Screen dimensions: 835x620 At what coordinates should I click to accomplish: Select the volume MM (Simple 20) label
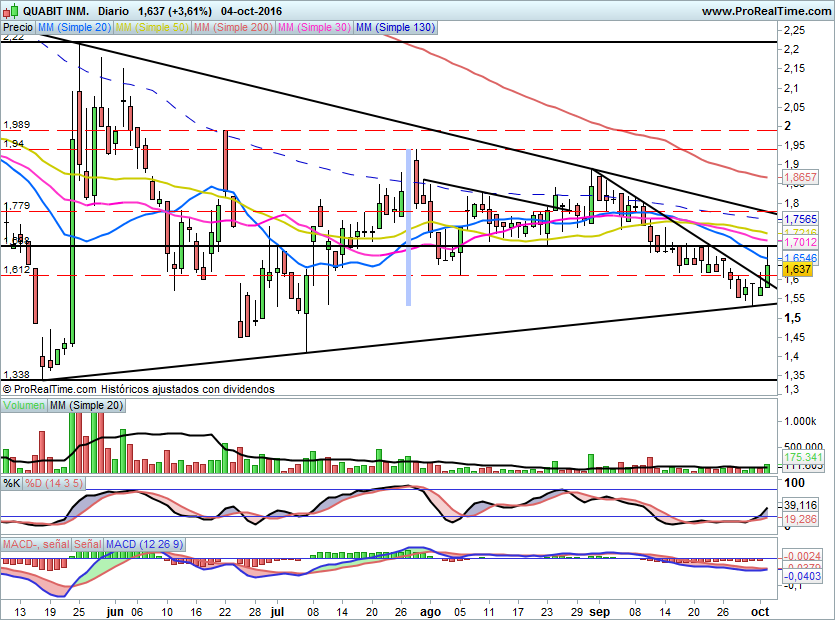88,405
